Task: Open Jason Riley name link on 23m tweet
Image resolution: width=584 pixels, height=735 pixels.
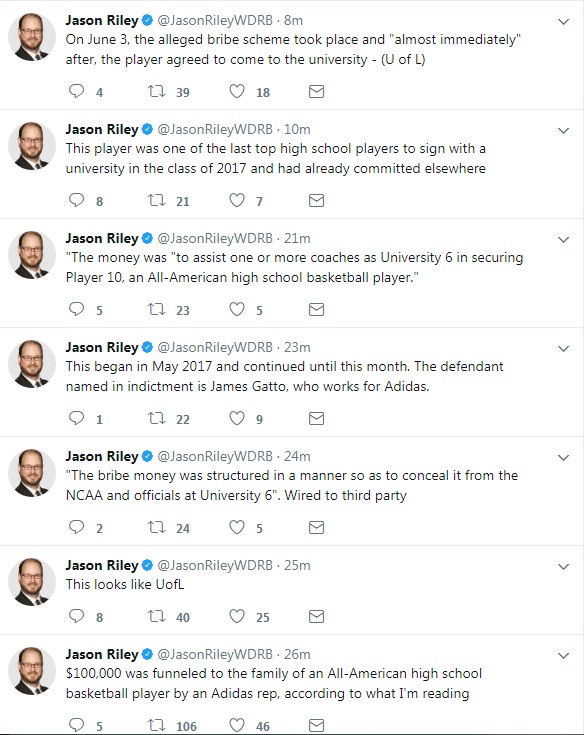Action: tap(102, 347)
